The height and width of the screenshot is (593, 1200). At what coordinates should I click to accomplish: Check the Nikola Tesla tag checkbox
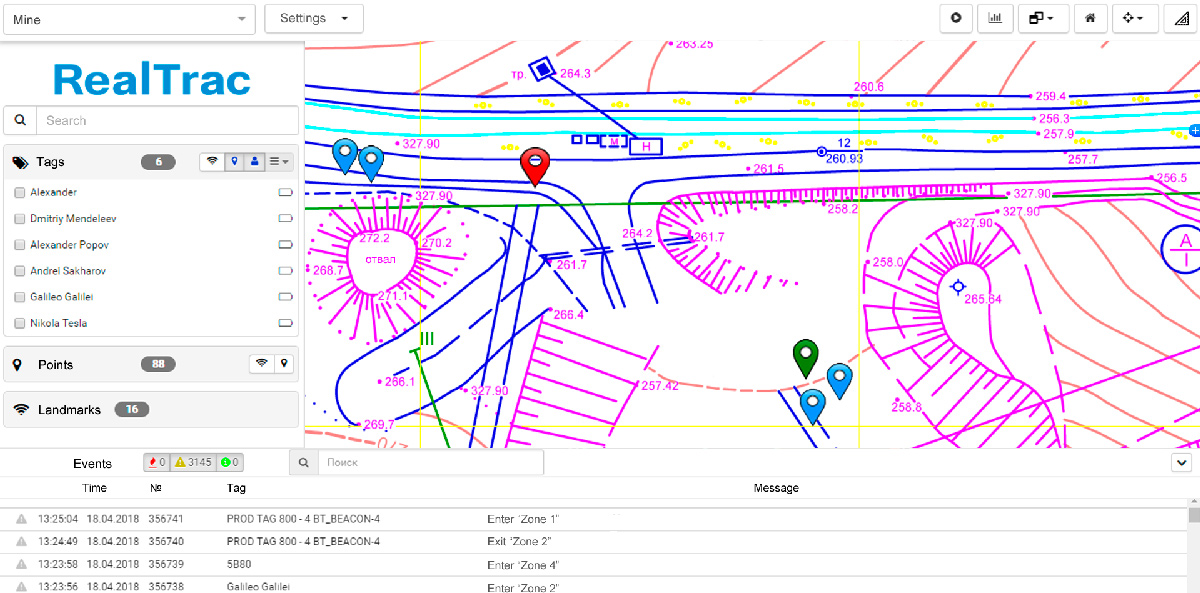click(20, 323)
